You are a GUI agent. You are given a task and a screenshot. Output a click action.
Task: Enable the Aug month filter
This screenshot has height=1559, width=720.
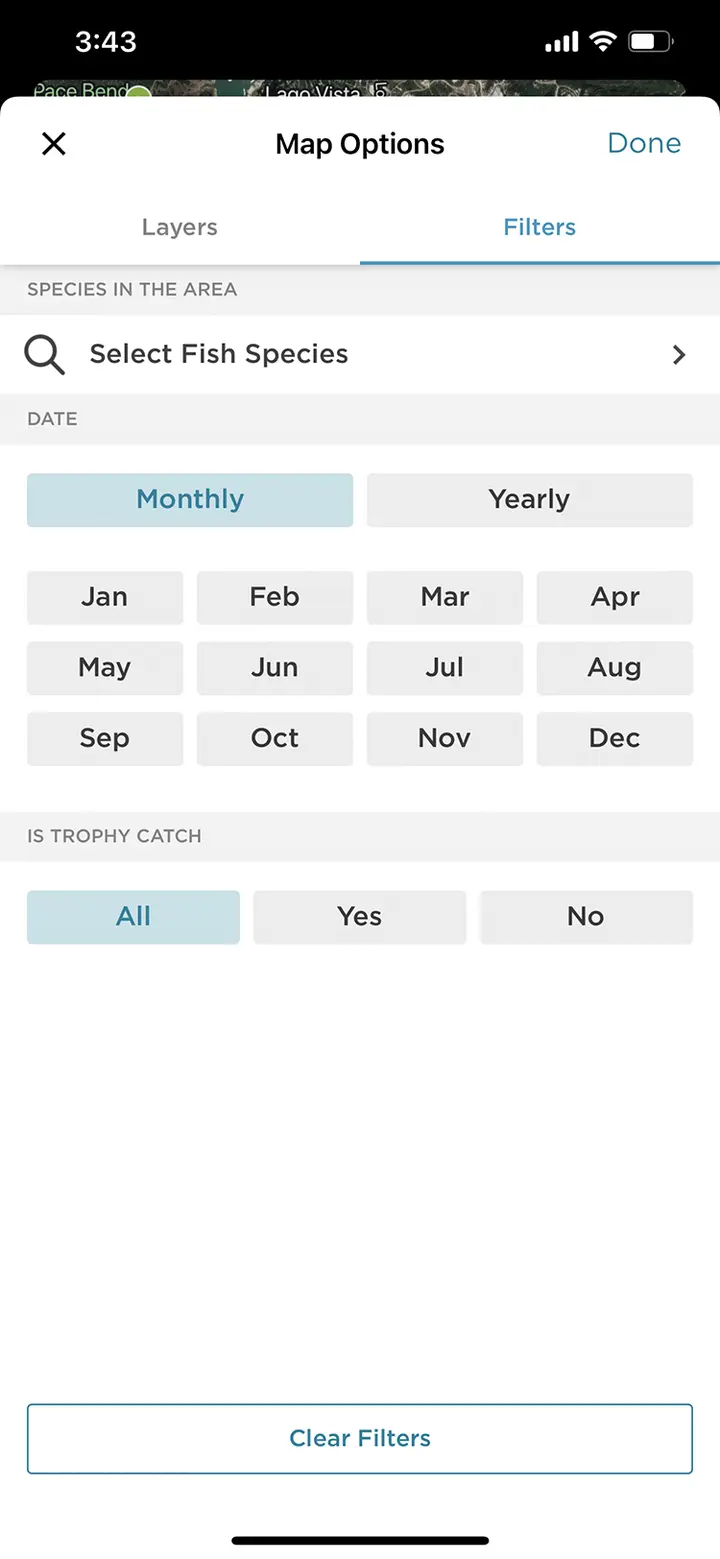(614, 667)
